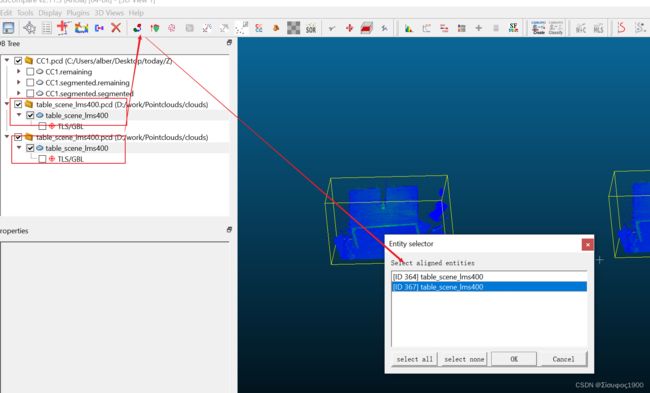The height and width of the screenshot is (393, 650).
Task: Open the SF scalar field icon
Action: 513,28
